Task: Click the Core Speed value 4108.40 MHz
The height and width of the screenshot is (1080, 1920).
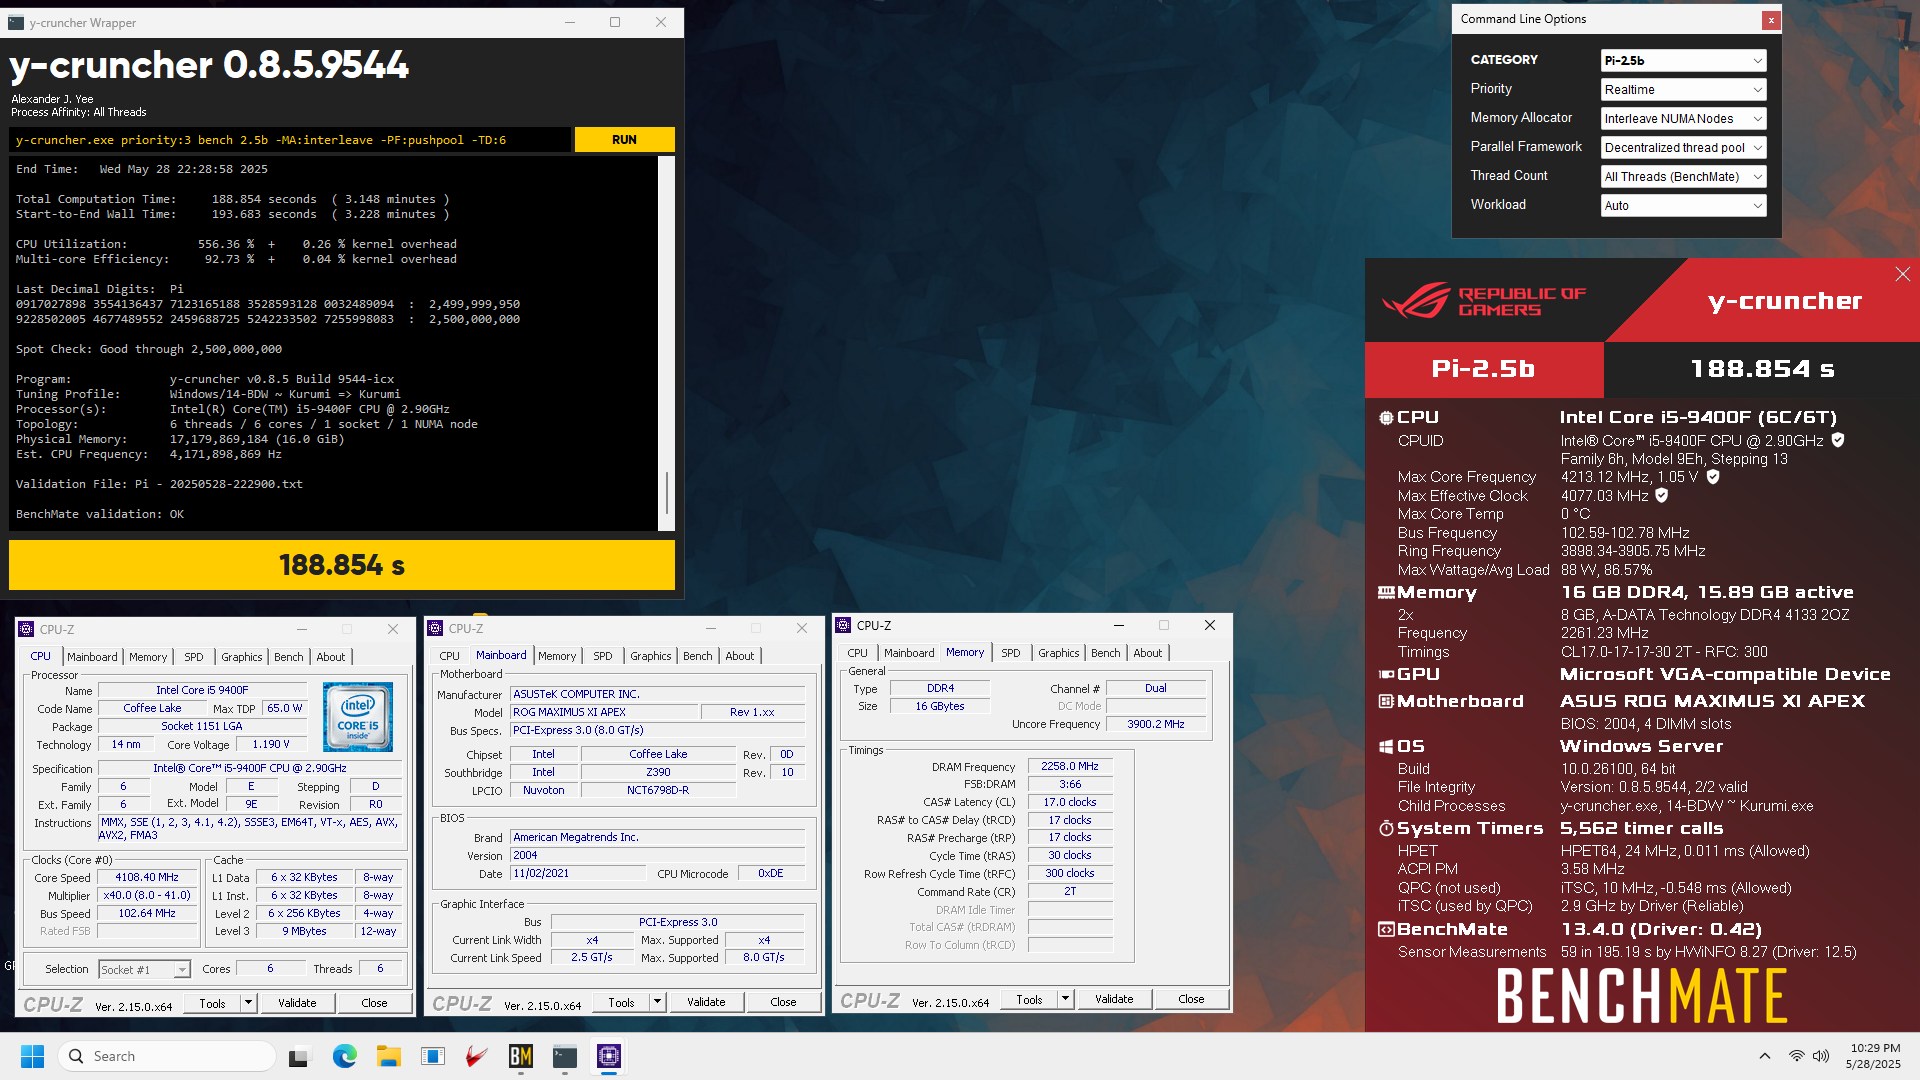Action: 147,877
